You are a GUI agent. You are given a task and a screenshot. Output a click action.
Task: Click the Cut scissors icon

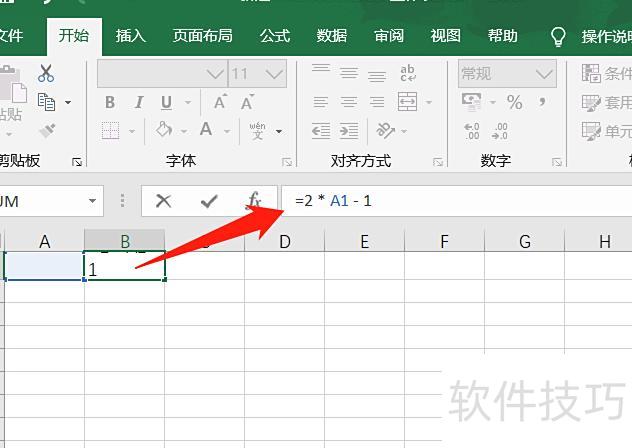coord(46,73)
